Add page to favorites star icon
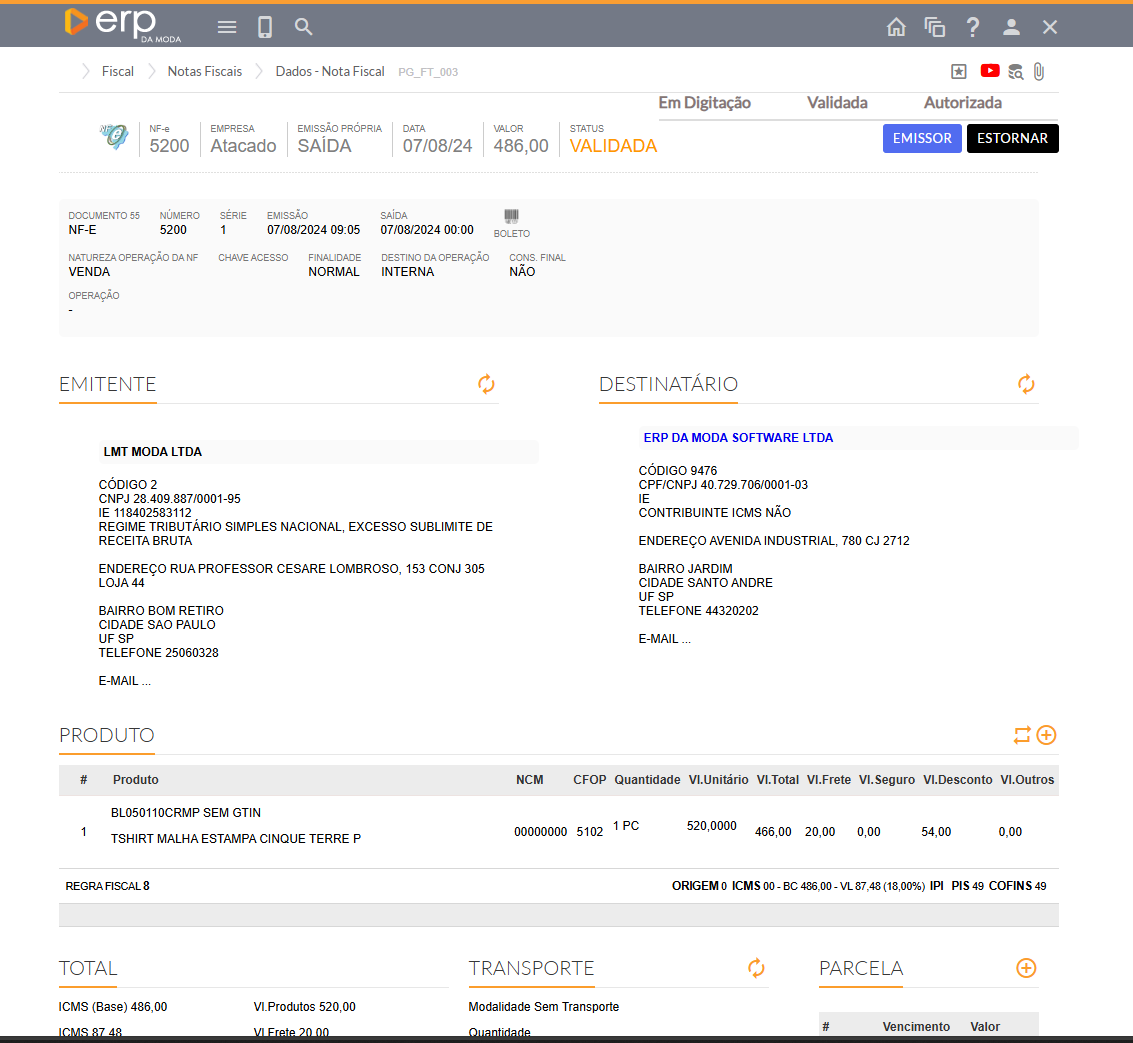Viewport: 1133px width, 1043px height. click(x=959, y=71)
